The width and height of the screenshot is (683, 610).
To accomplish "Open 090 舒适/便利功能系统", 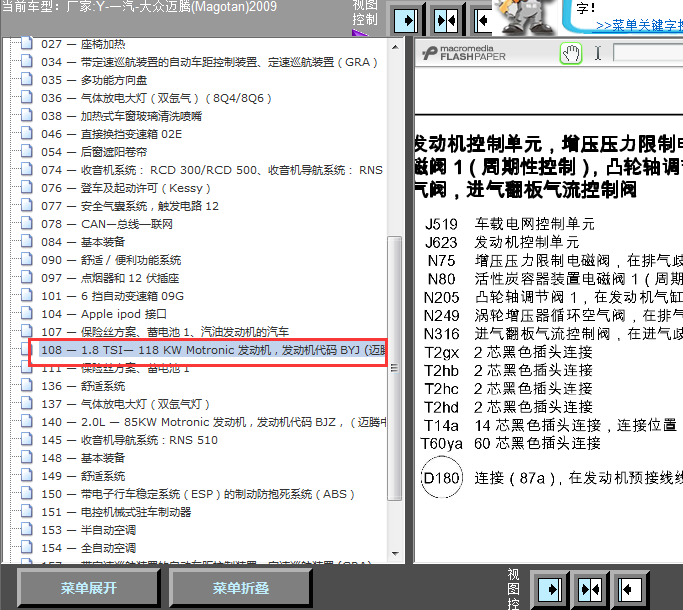I will click(x=111, y=260).
